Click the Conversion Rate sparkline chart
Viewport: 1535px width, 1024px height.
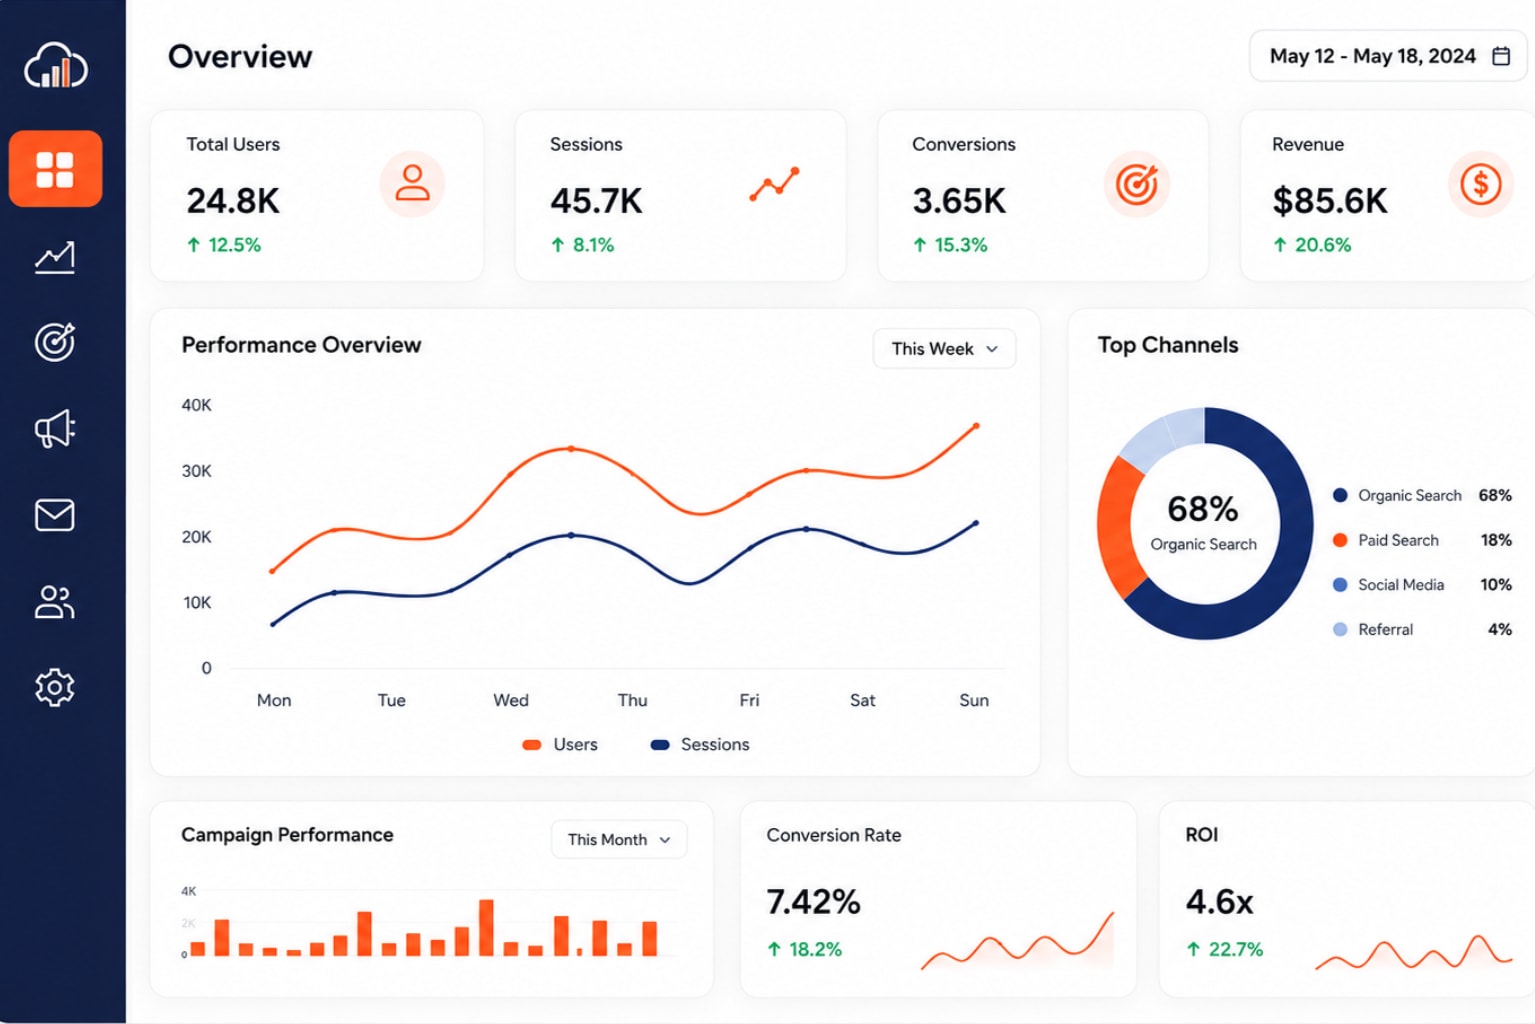point(1017,942)
